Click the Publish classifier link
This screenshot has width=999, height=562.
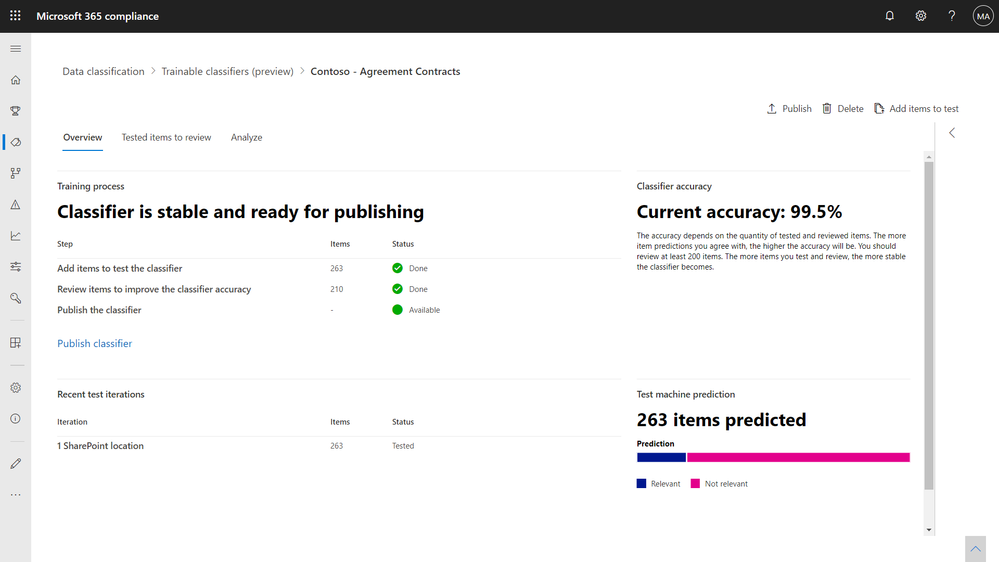coord(94,343)
